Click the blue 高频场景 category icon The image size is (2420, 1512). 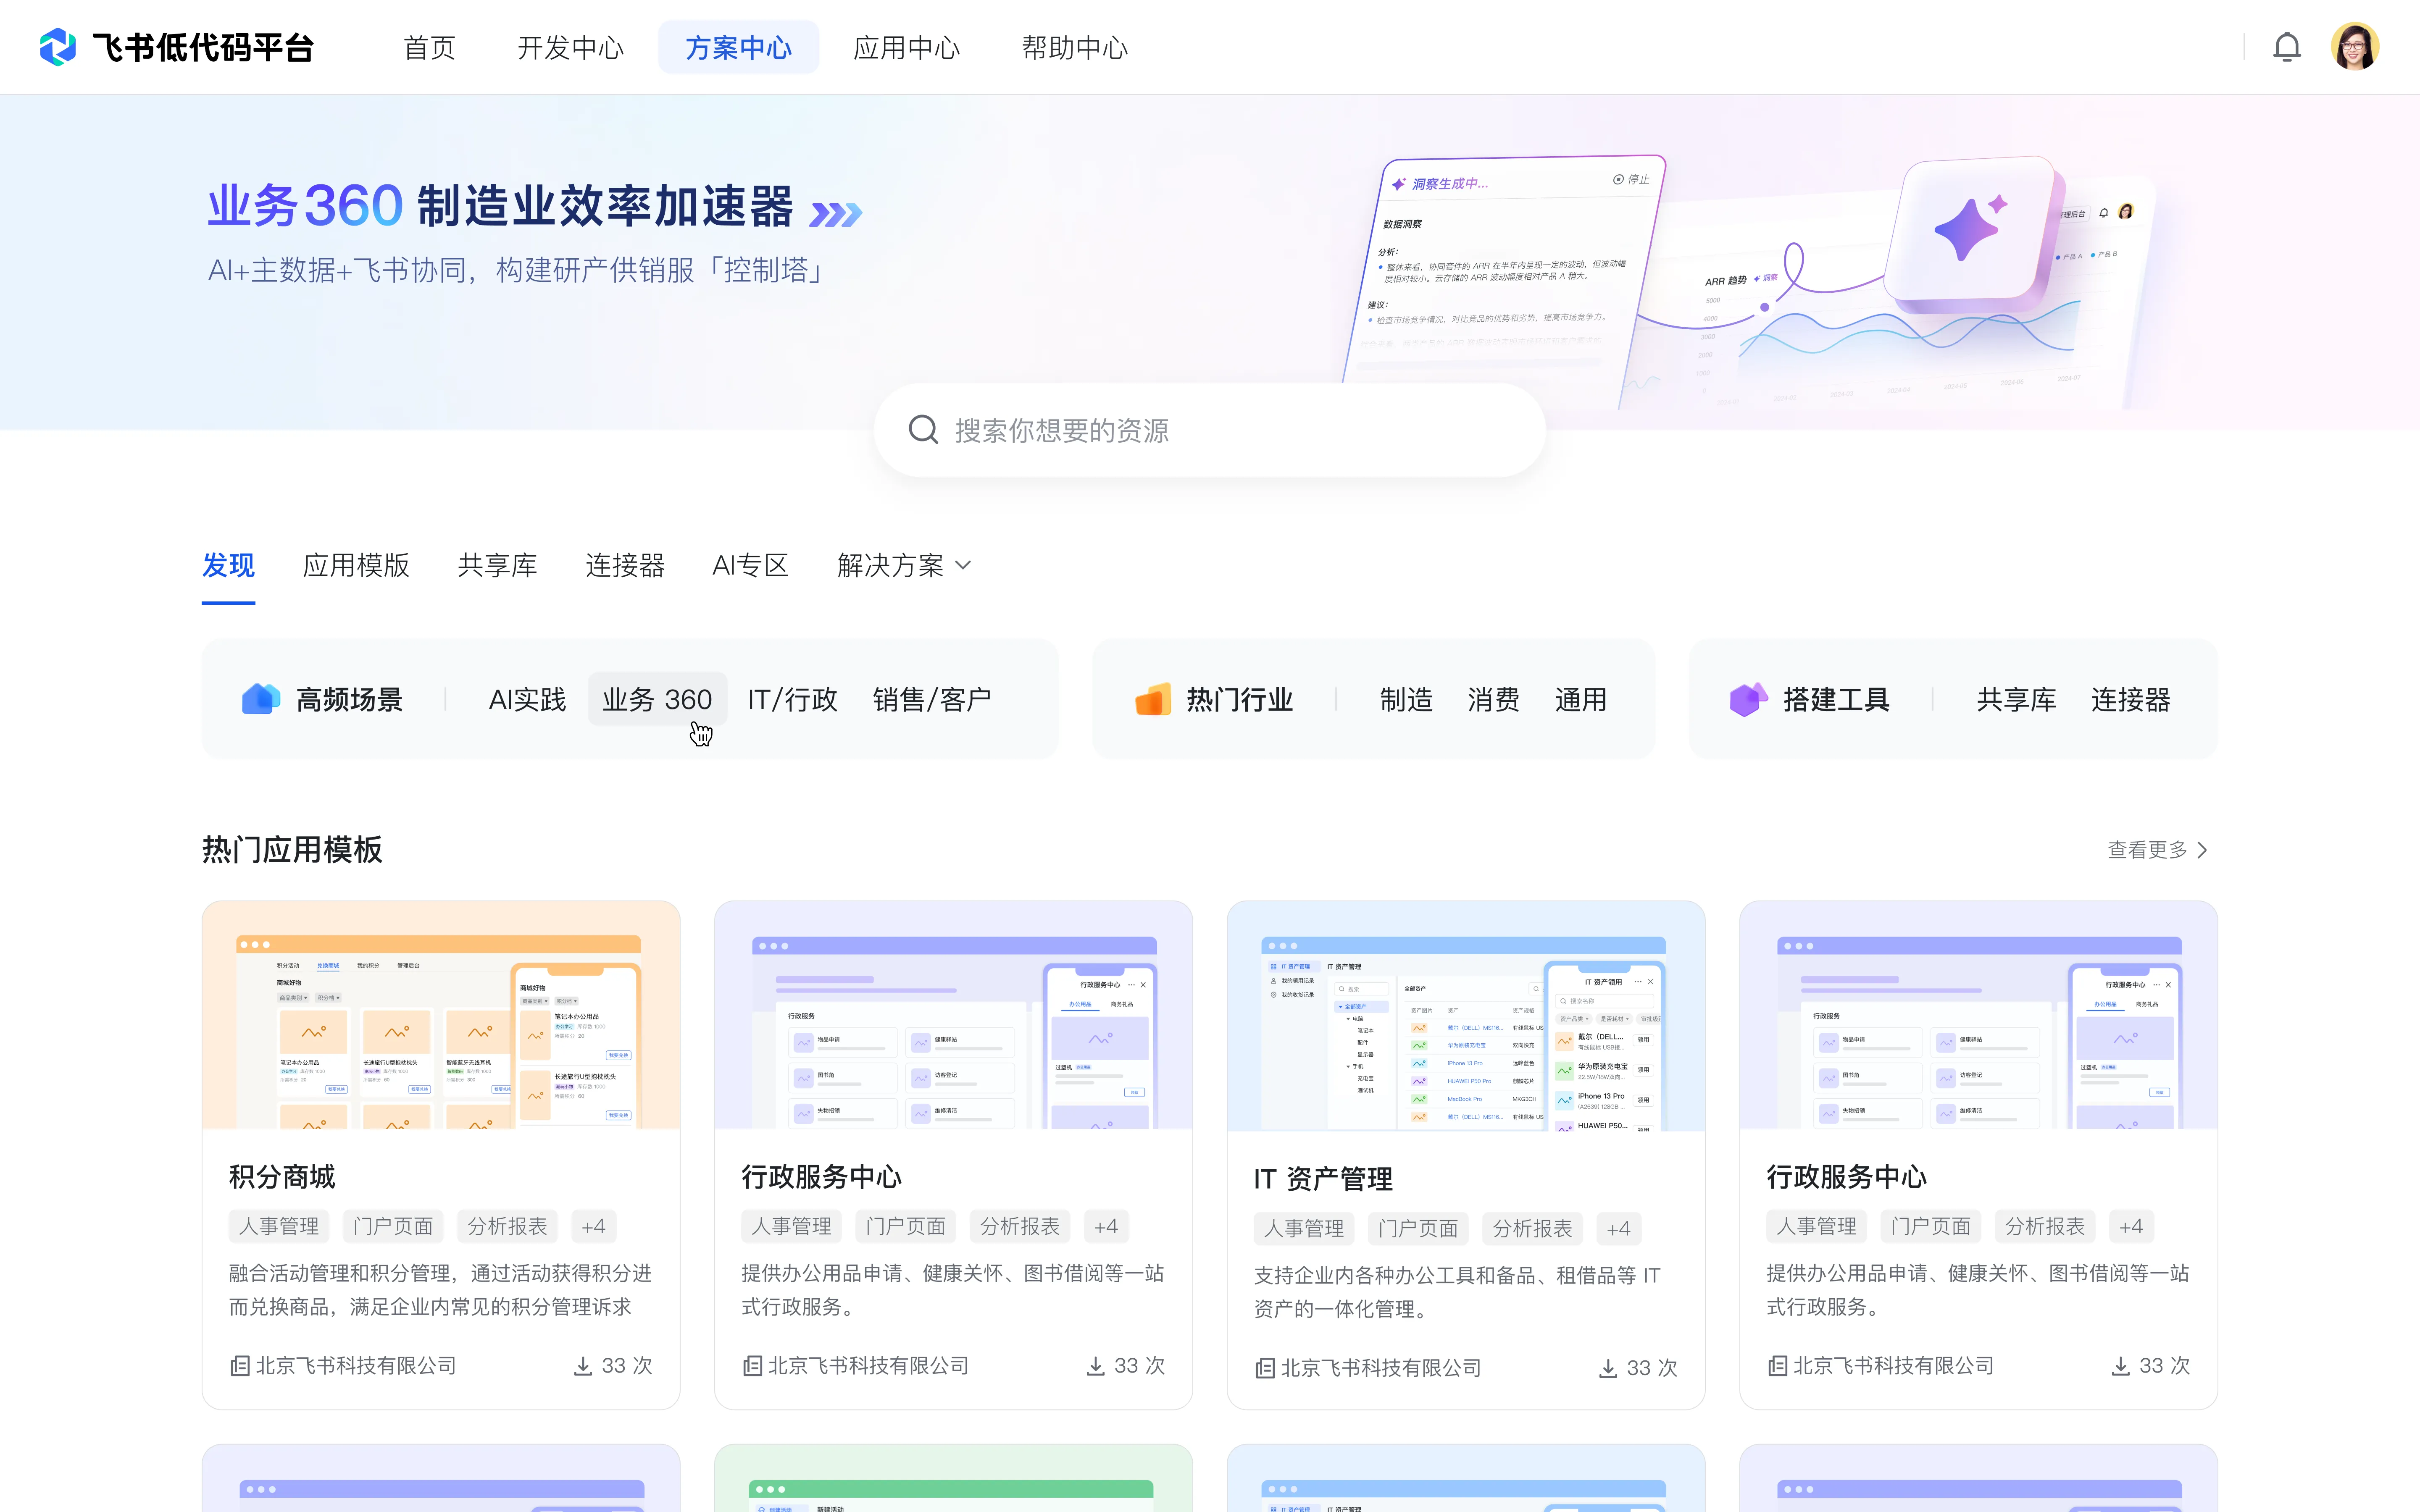(261, 699)
